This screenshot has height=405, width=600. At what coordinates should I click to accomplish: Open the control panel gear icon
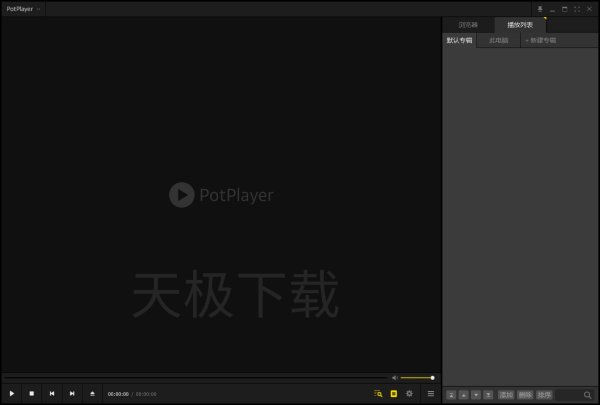click(x=409, y=394)
